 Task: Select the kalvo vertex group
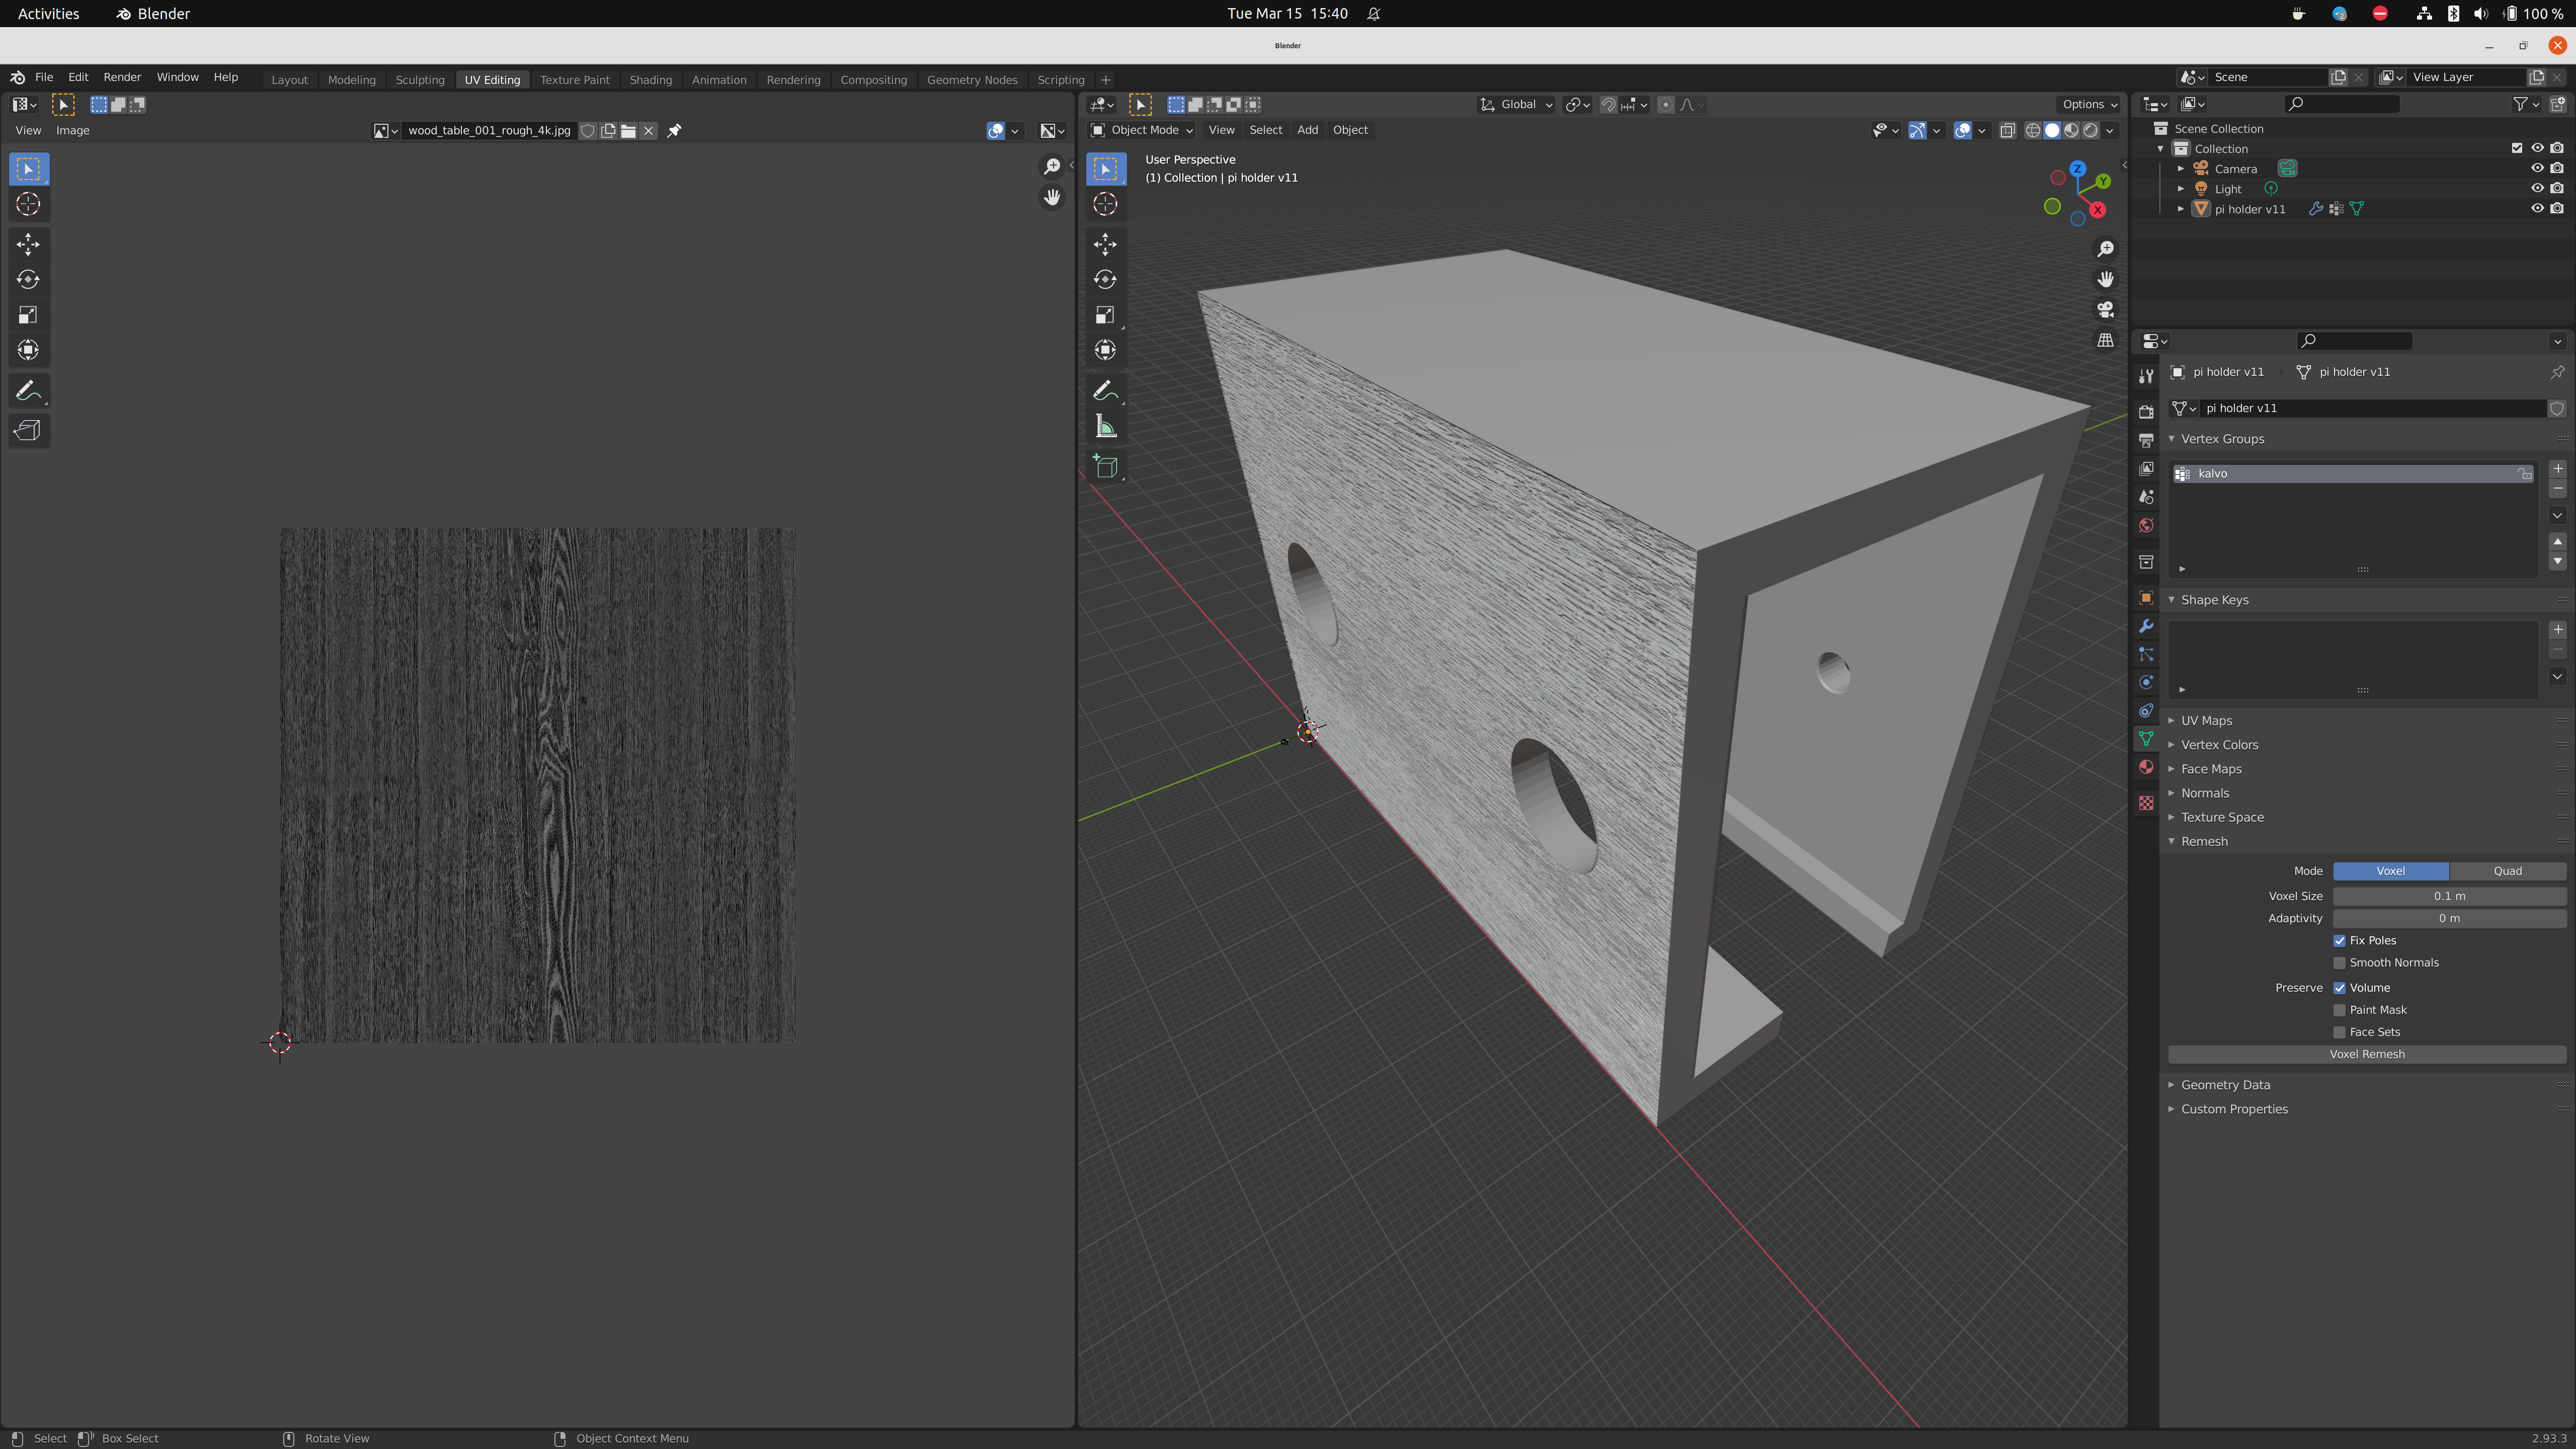2353,474
